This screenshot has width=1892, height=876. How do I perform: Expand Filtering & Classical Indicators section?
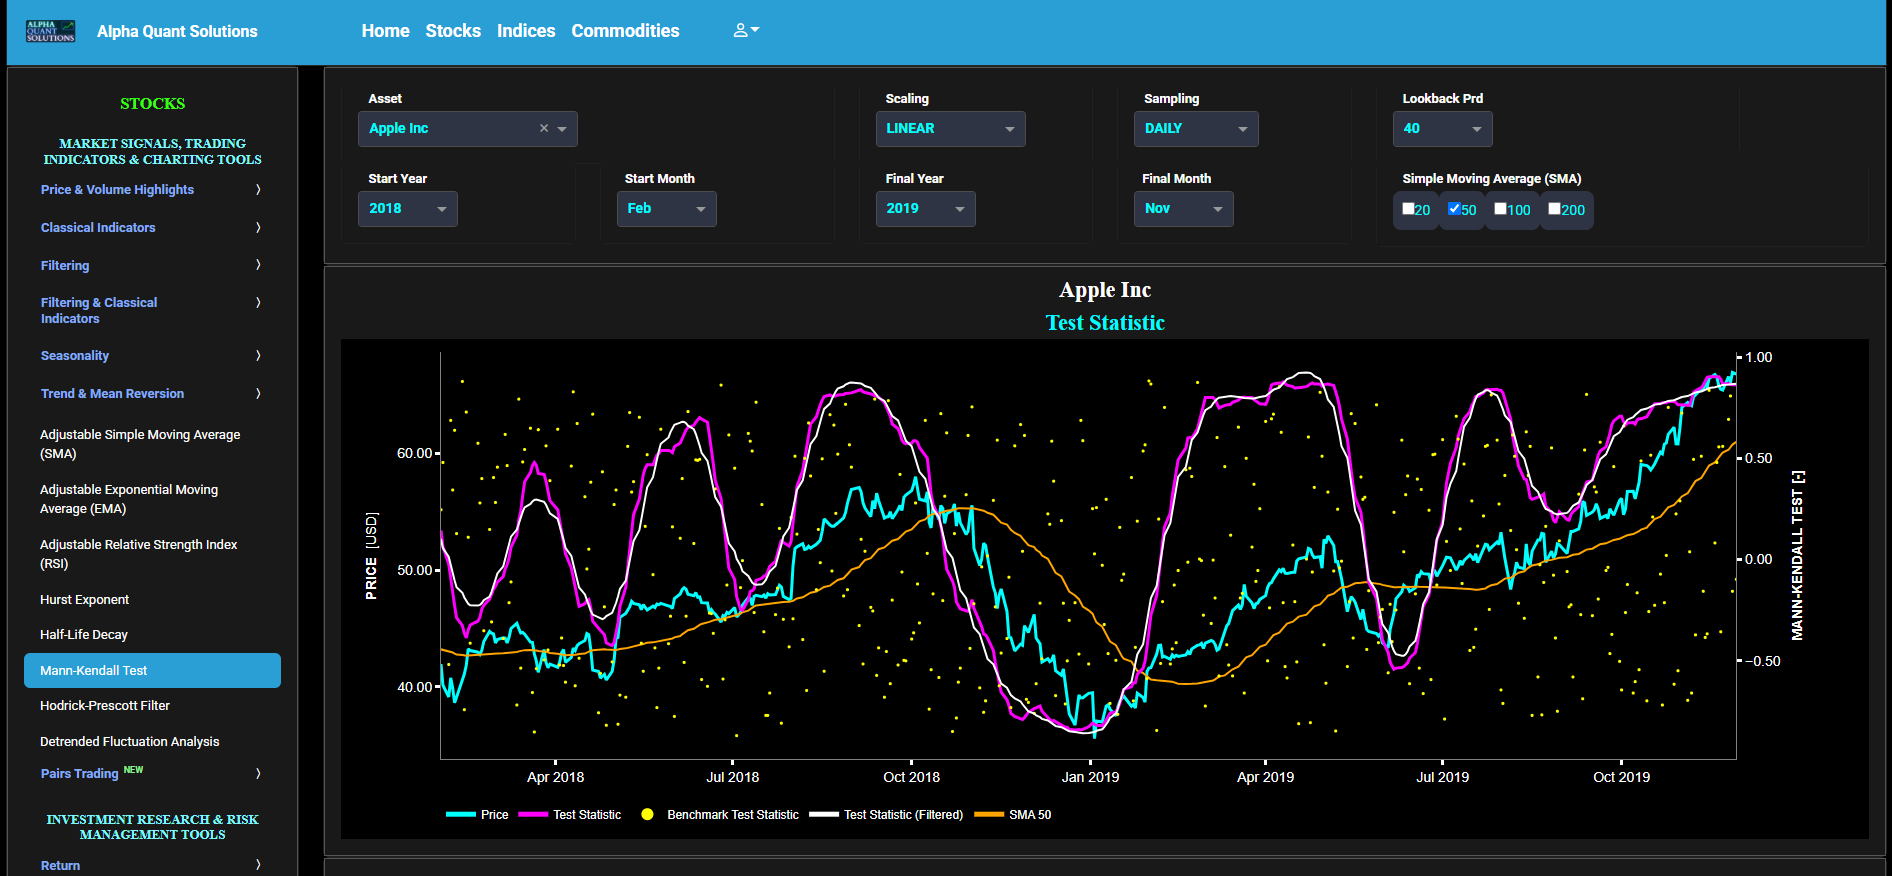(151, 311)
